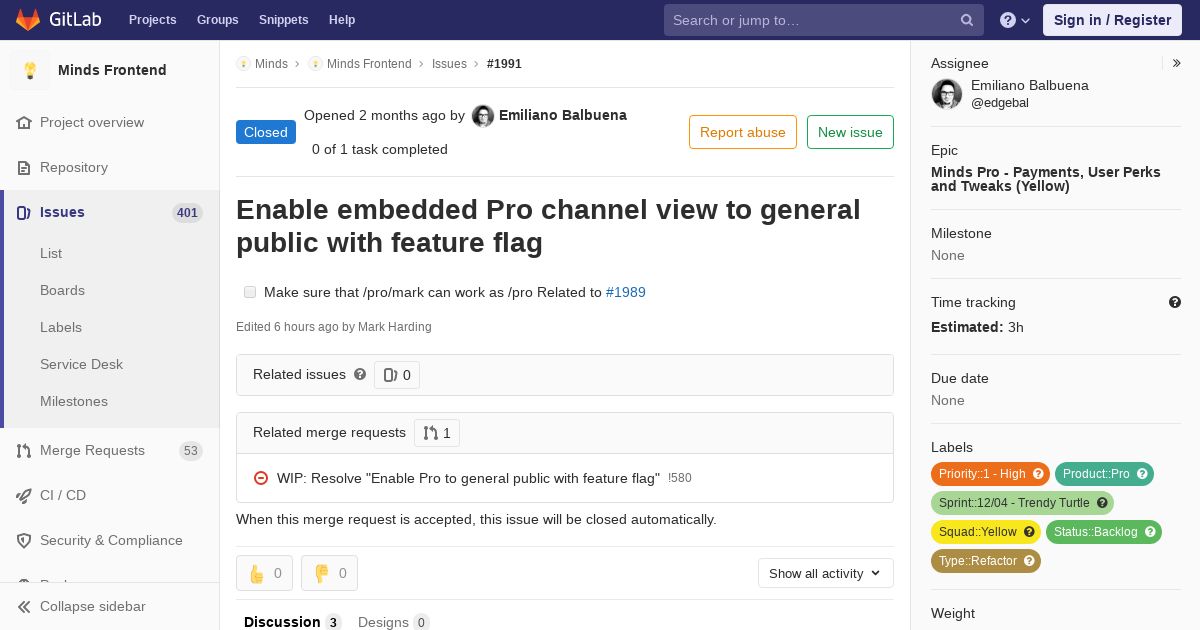
Task: Open the Show all activity dropdown
Action: click(826, 573)
